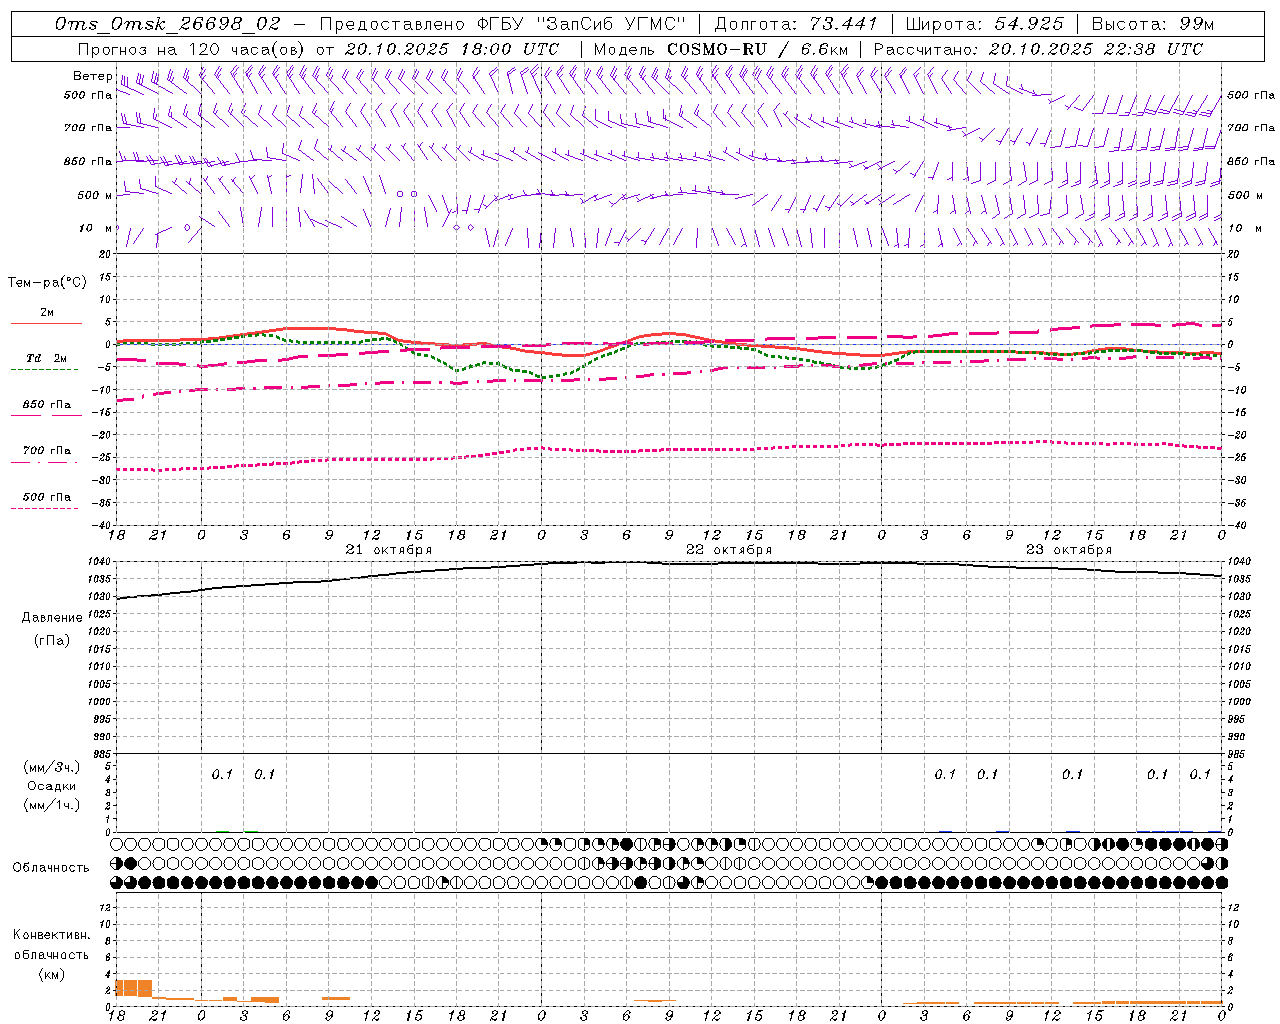Select the longitude value Долгота: 73.441
The width and height of the screenshot is (1280, 1024).
click(x=796, y=24)
